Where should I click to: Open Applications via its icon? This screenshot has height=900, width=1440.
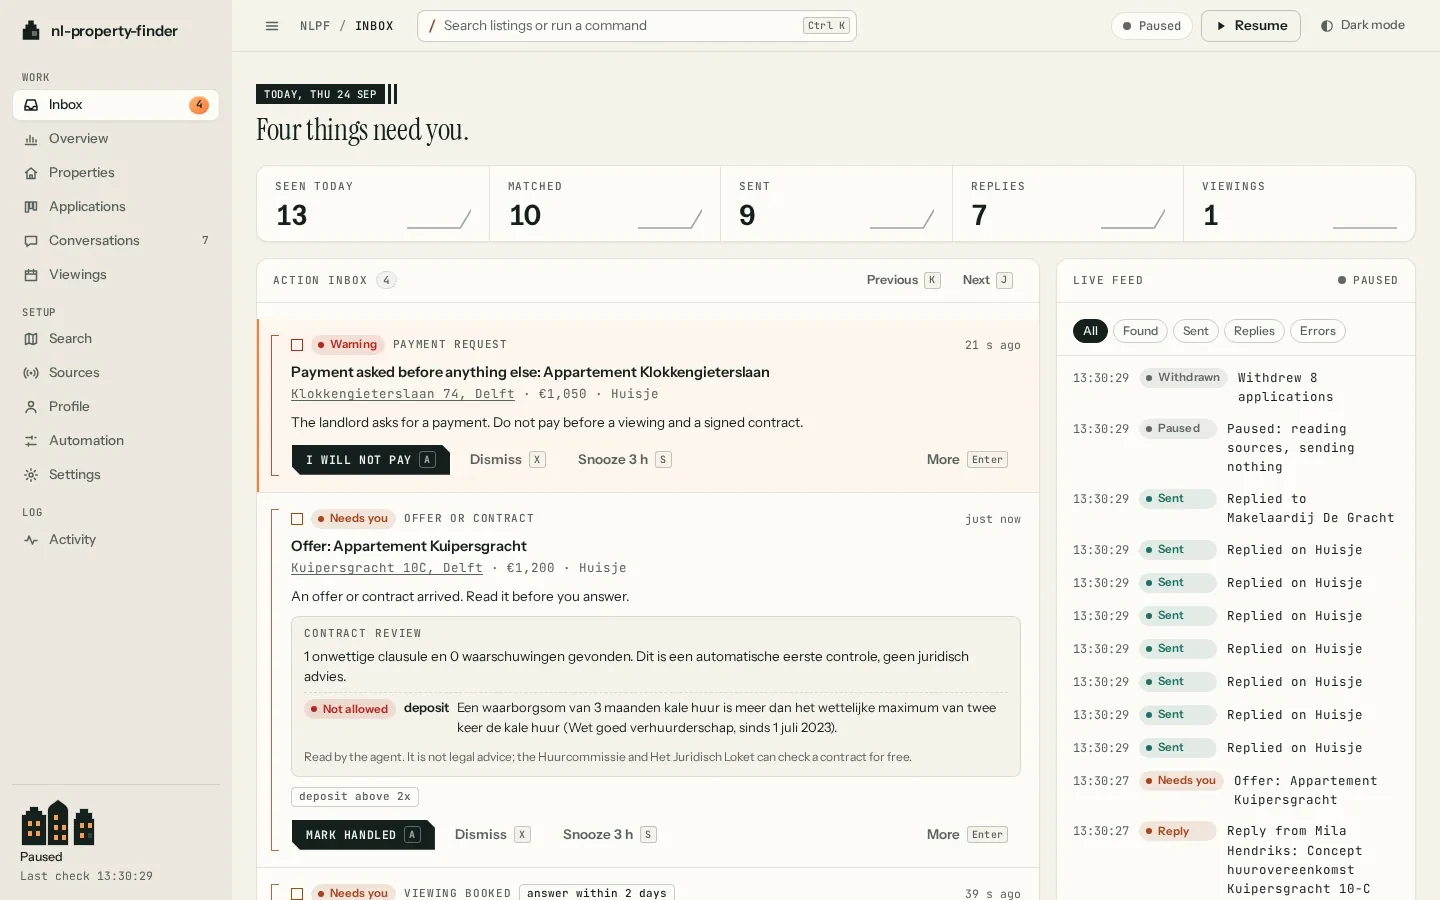31,207
